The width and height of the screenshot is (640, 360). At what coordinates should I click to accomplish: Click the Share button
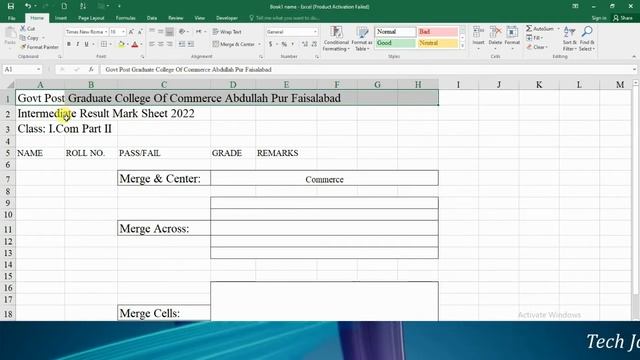click(x=622, y=18)
